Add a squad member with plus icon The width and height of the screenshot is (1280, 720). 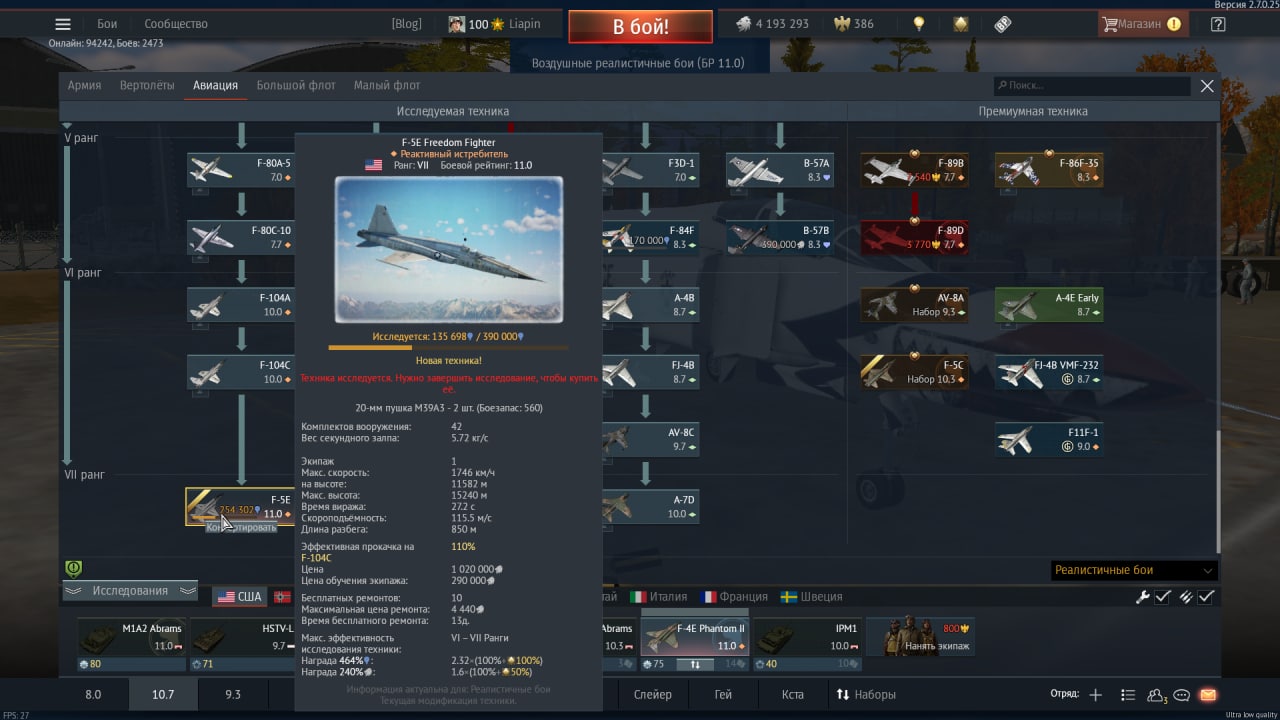click(x=1095, y=695)
